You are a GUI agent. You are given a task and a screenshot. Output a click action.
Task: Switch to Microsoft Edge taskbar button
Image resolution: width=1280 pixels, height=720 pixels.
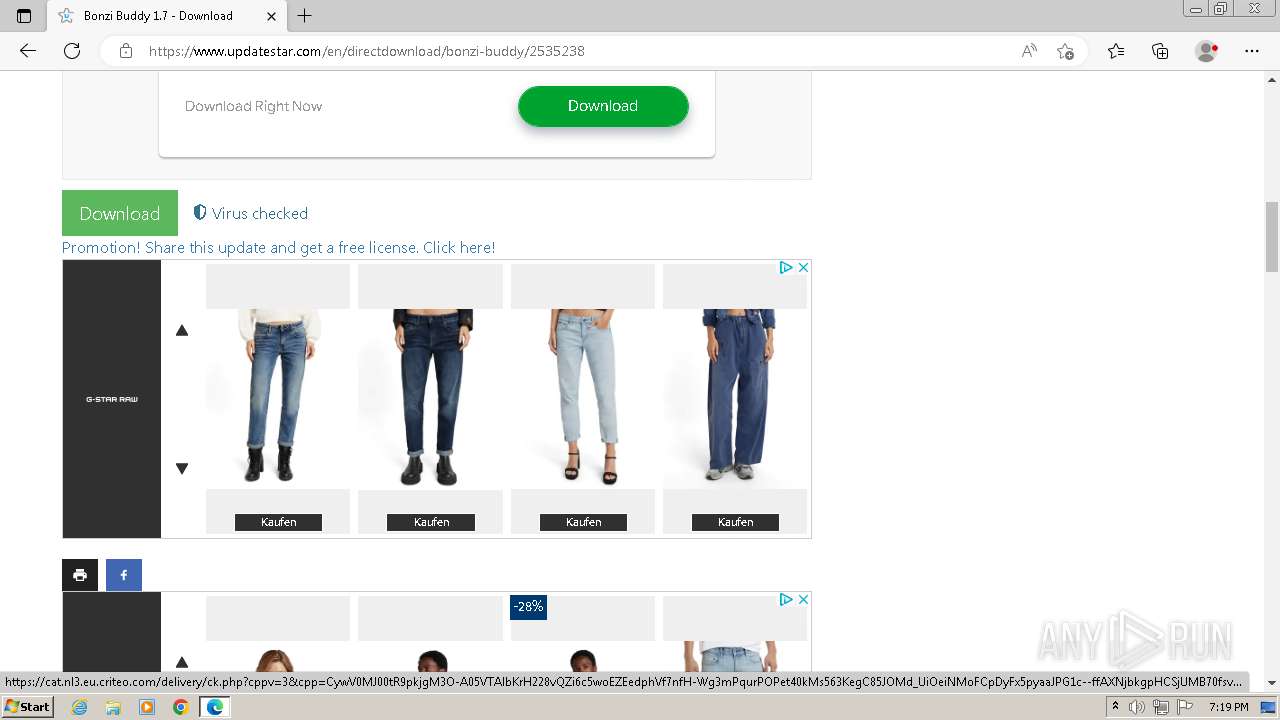[x=214, y=707]
